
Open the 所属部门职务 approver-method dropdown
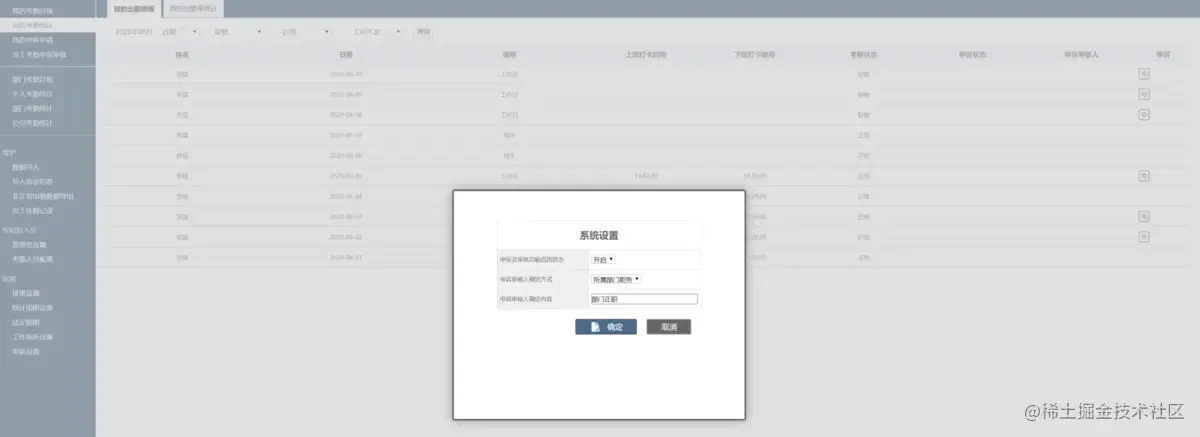point(616,279)
